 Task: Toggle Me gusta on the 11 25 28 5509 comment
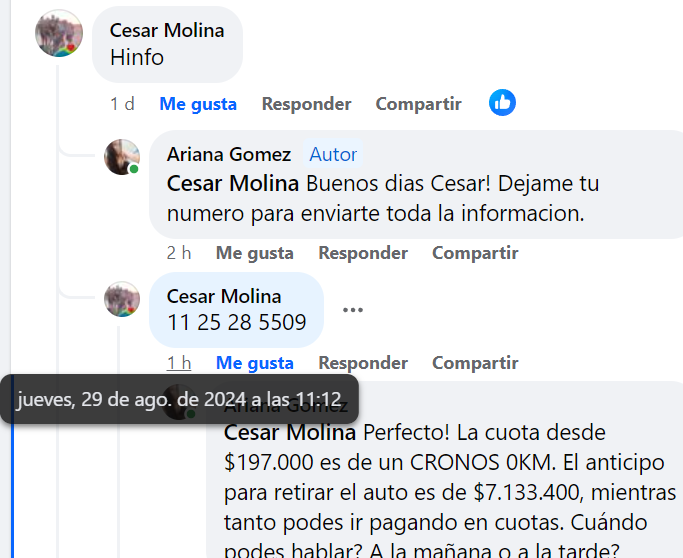click(x=255, y=363)
